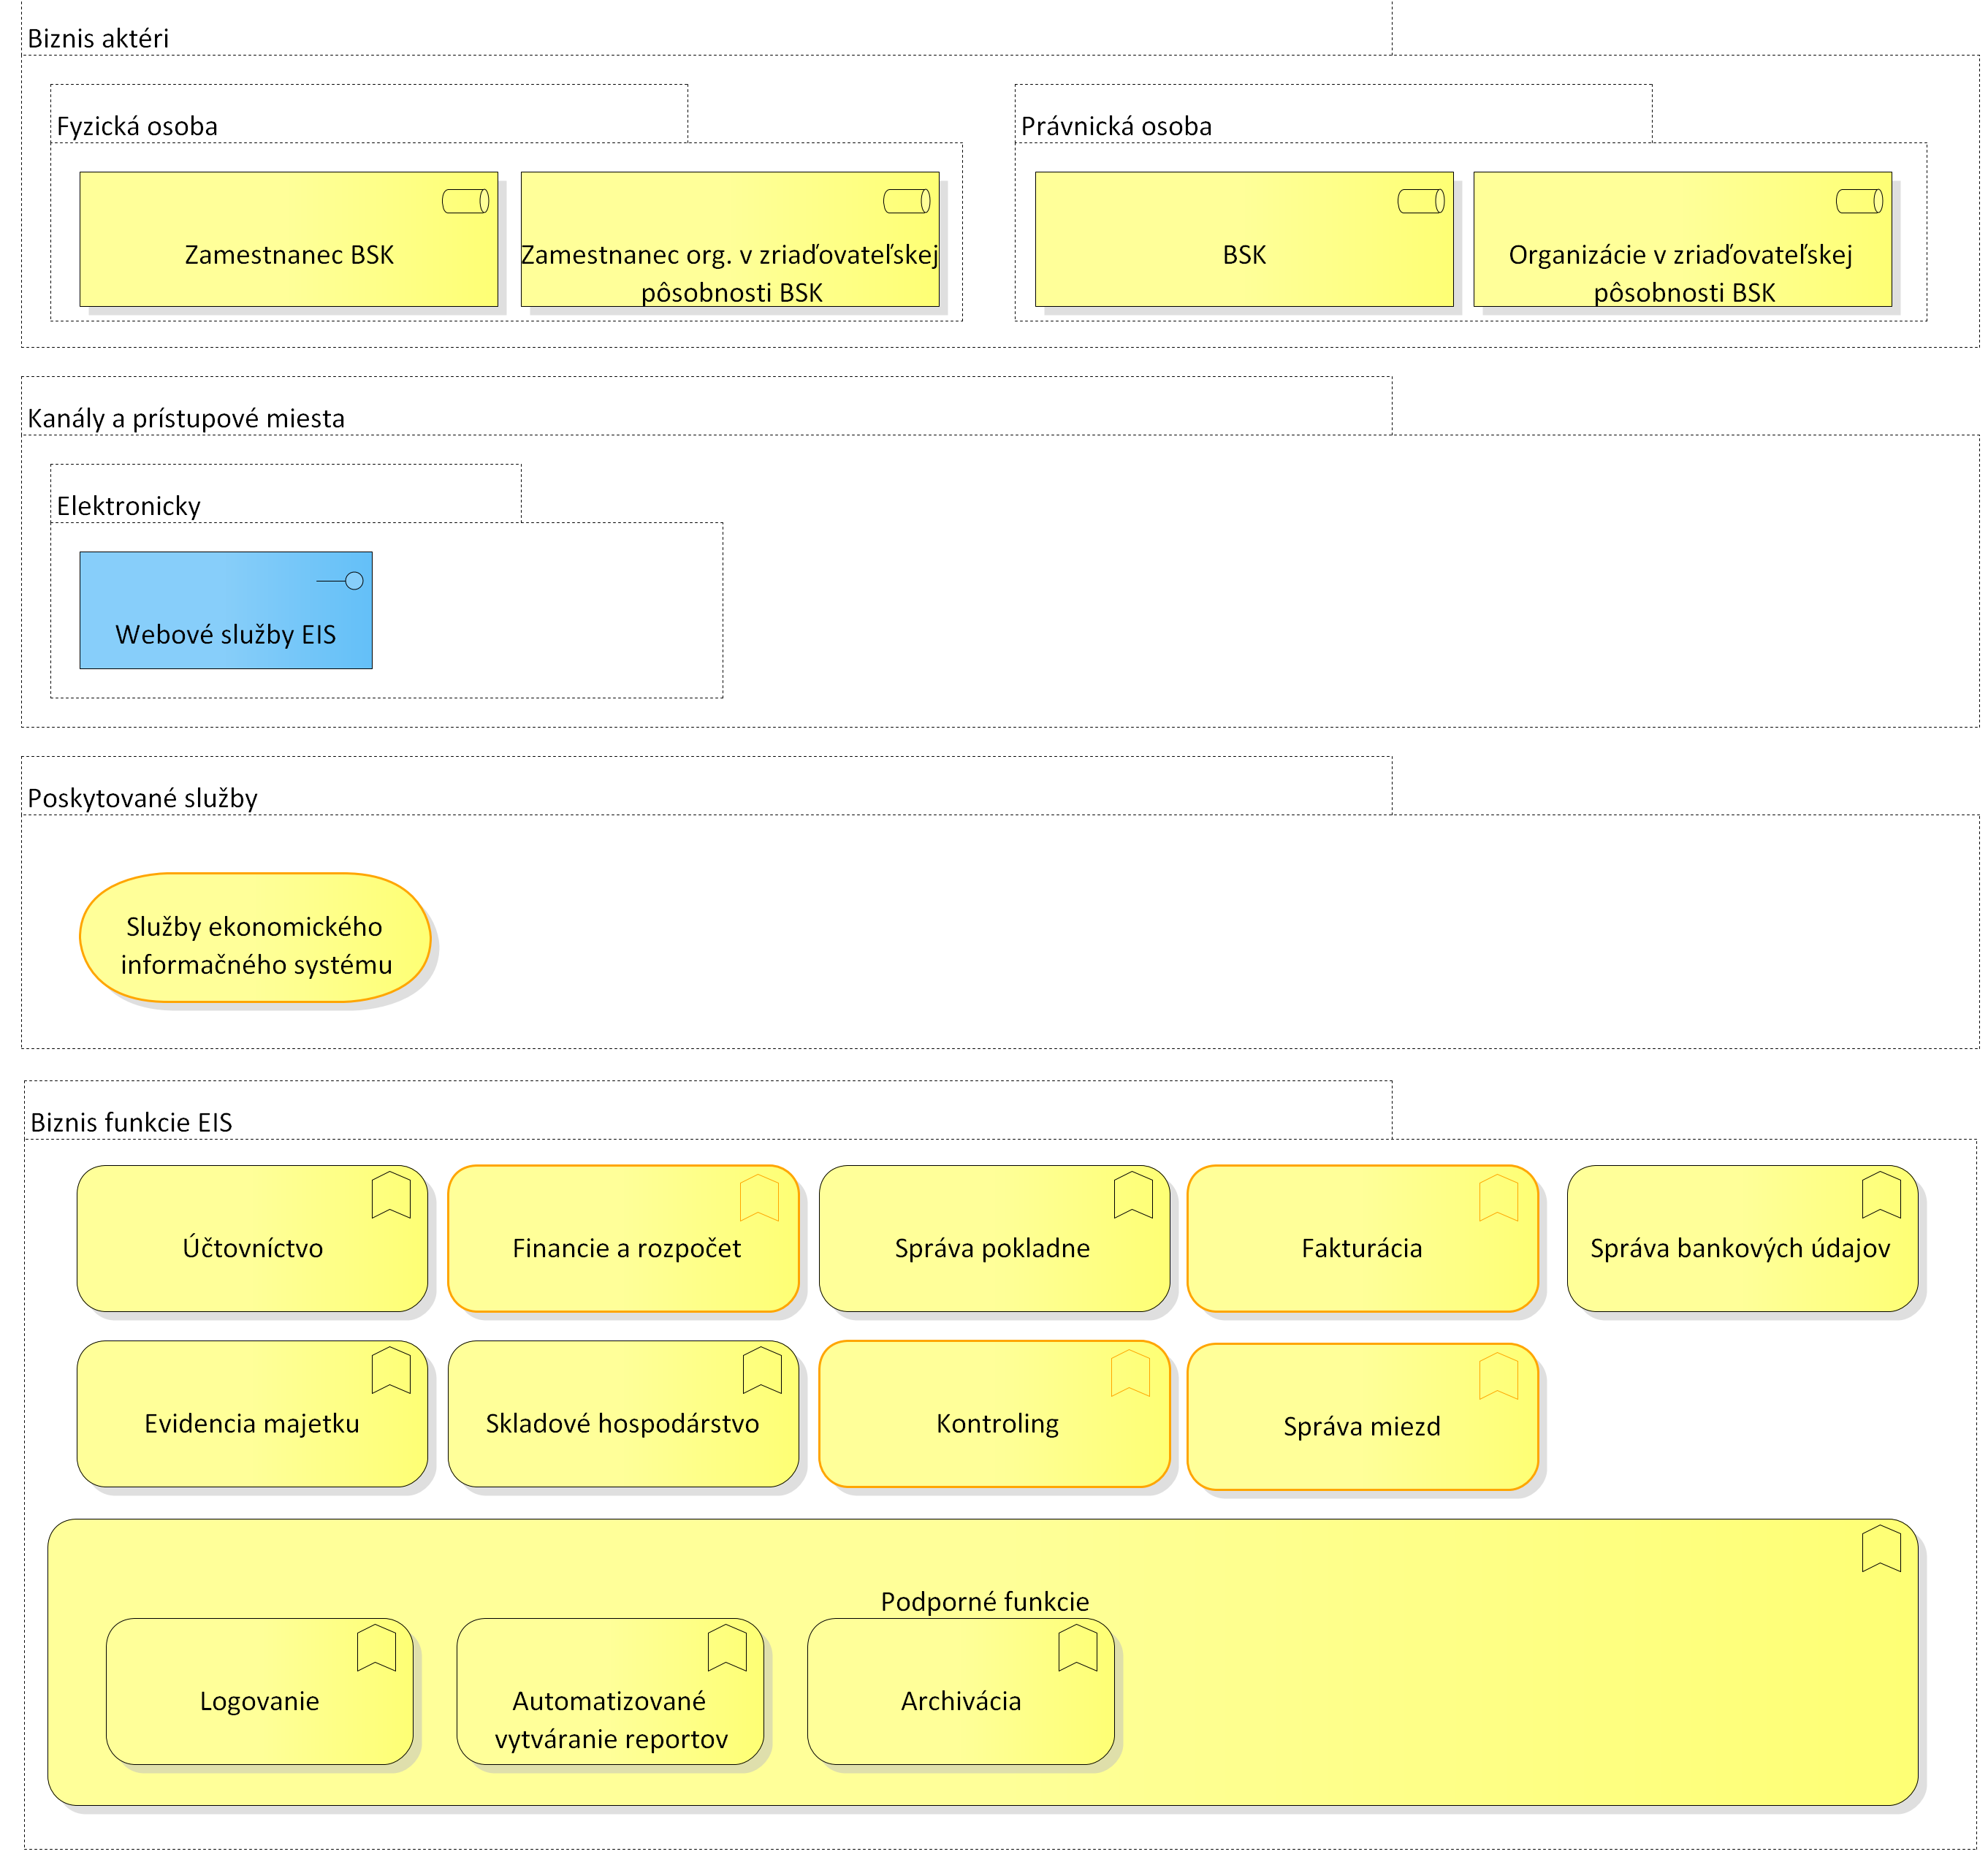This screenshot has height=1865, width=1988.
Task: Select the Správa miezd function box
Action: click(1363, 1417)
